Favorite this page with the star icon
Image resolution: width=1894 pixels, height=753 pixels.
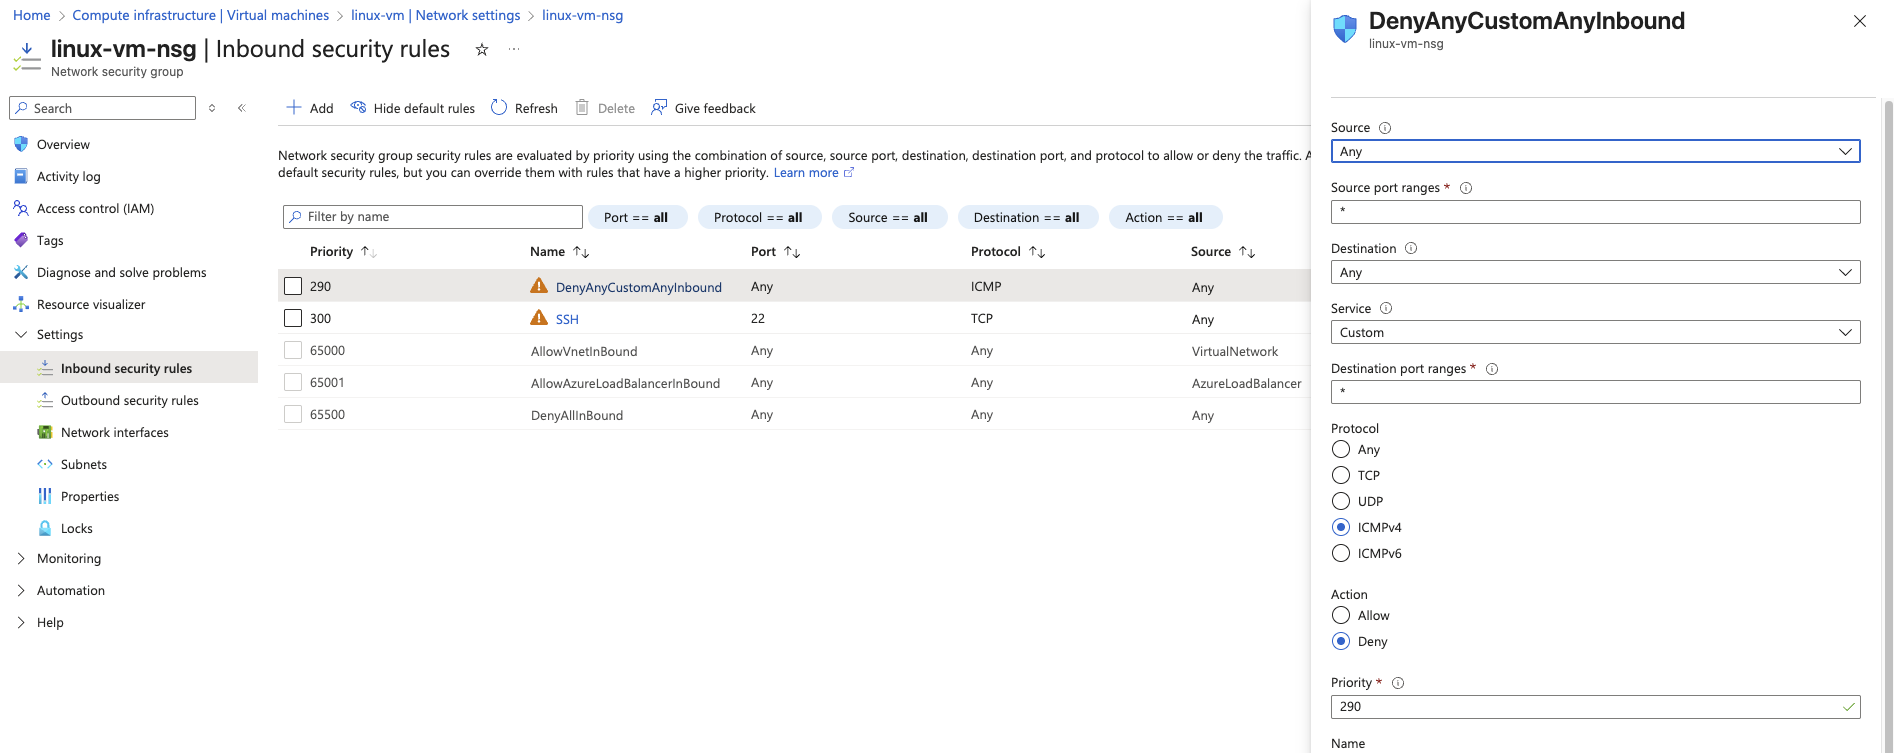tap(482, 49)
